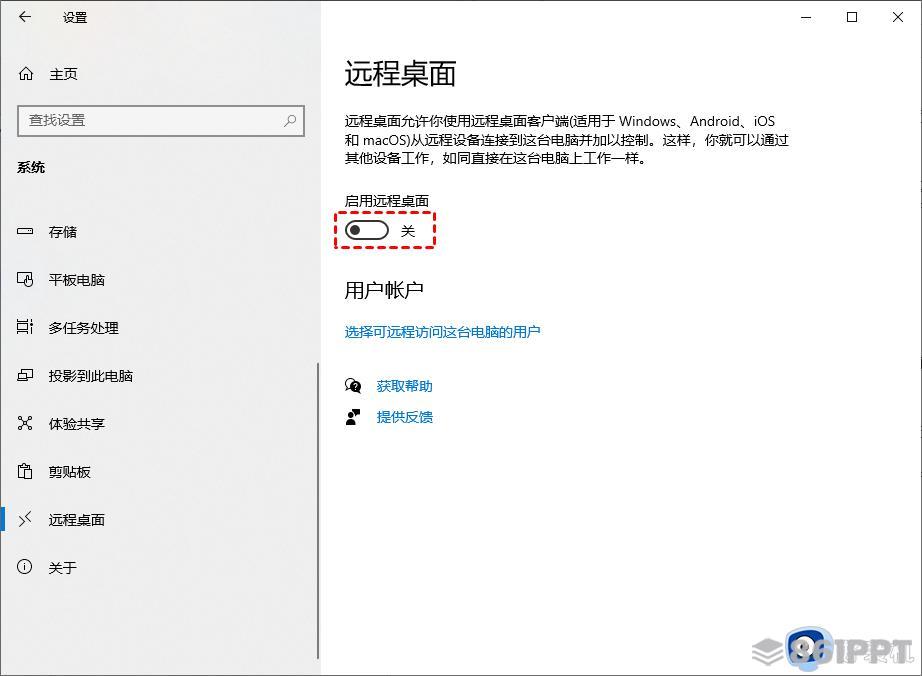The image size is (922, 676).
Task: Click the 查找设置 search field
Action: pos(161,121)
